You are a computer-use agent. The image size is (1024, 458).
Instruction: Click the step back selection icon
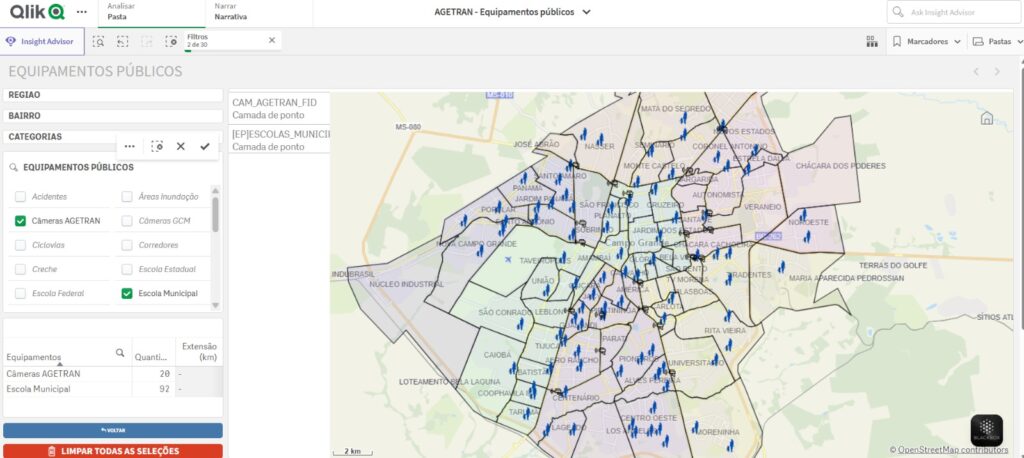pyautogui.click(x=122, y=41)
